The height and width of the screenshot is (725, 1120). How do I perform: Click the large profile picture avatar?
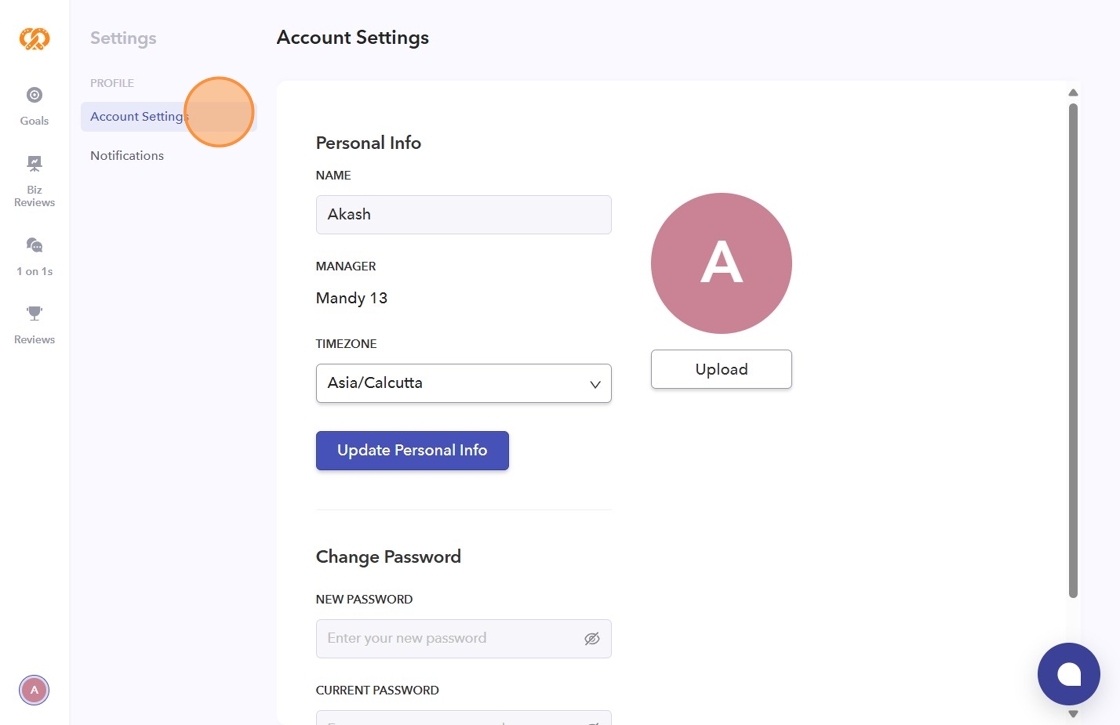coord(721,263)
